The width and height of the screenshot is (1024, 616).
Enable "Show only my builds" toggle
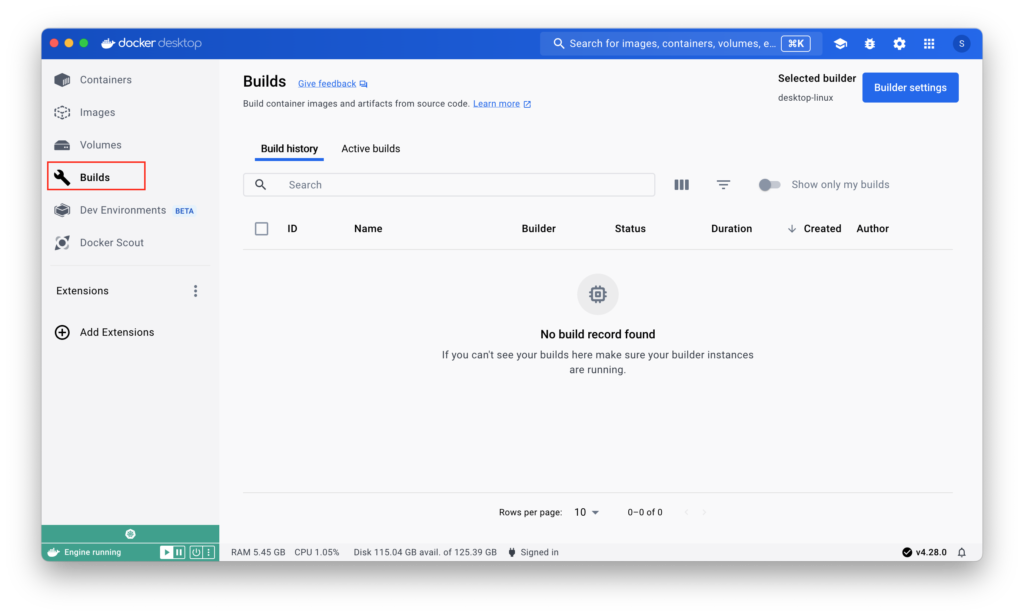pos(769,185)
